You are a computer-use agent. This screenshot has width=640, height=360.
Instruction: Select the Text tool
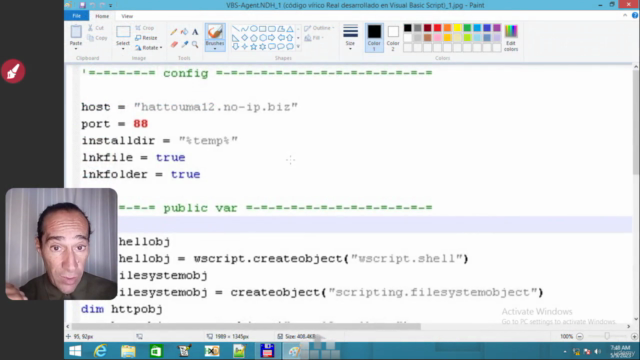coord(195,32)
